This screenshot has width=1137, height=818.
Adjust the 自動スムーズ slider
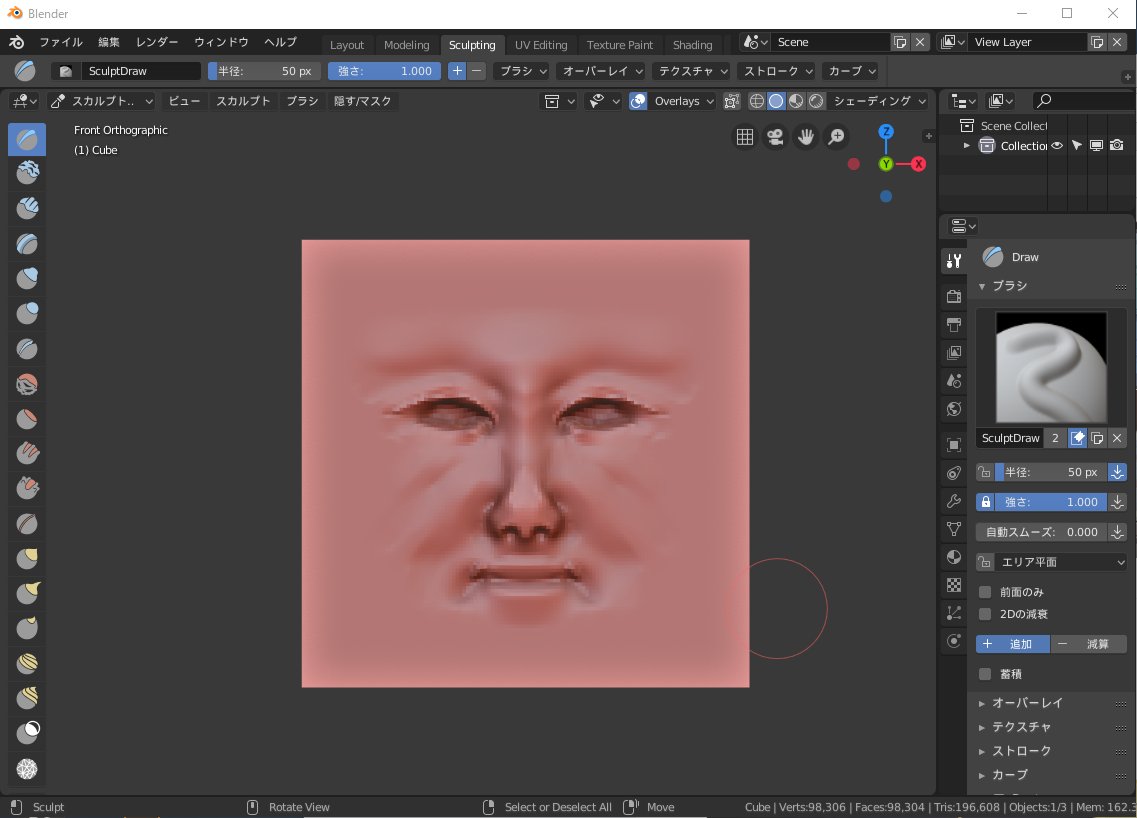[x=1041, y=532]
